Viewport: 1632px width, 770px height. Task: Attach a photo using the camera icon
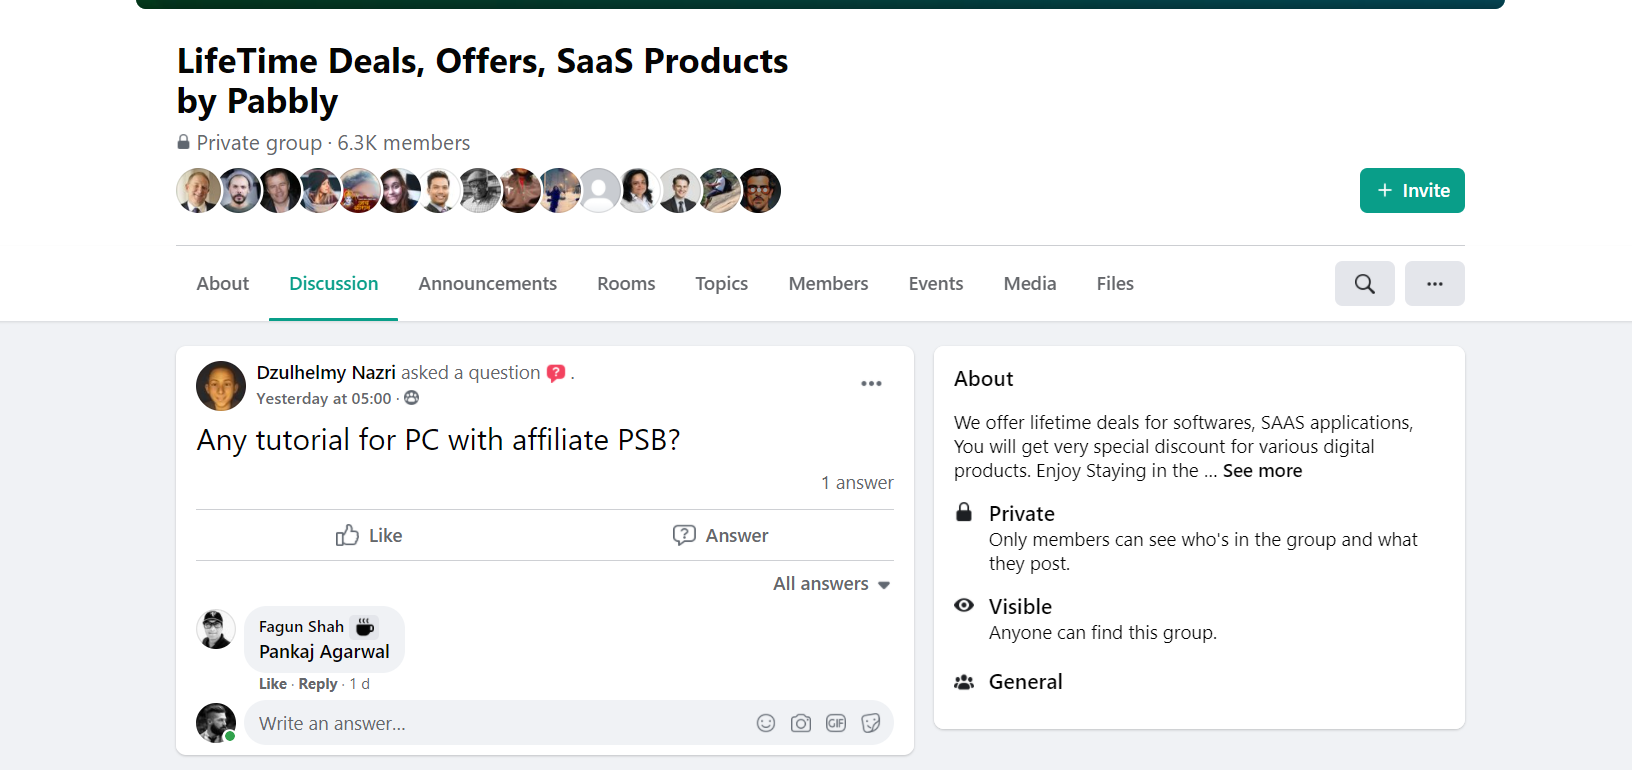point(801,723)
